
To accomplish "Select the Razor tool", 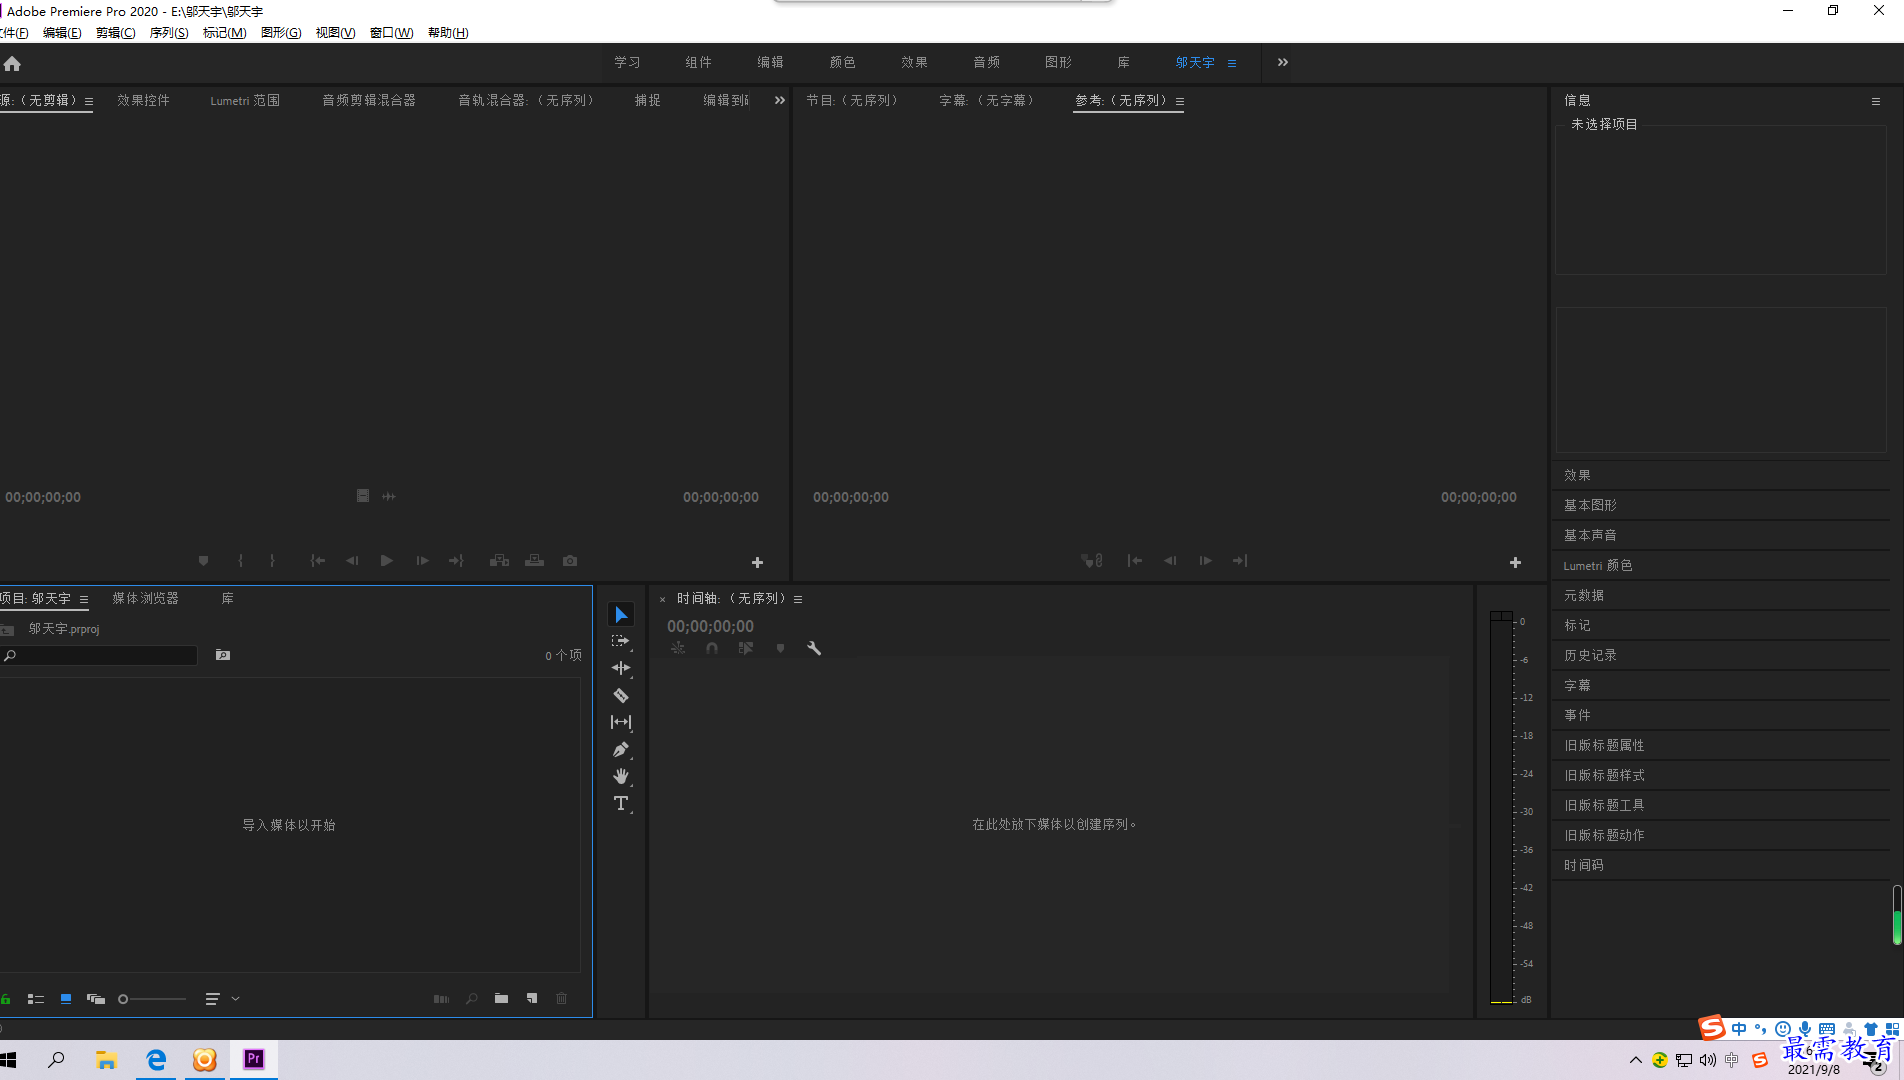I will point(621,695).
